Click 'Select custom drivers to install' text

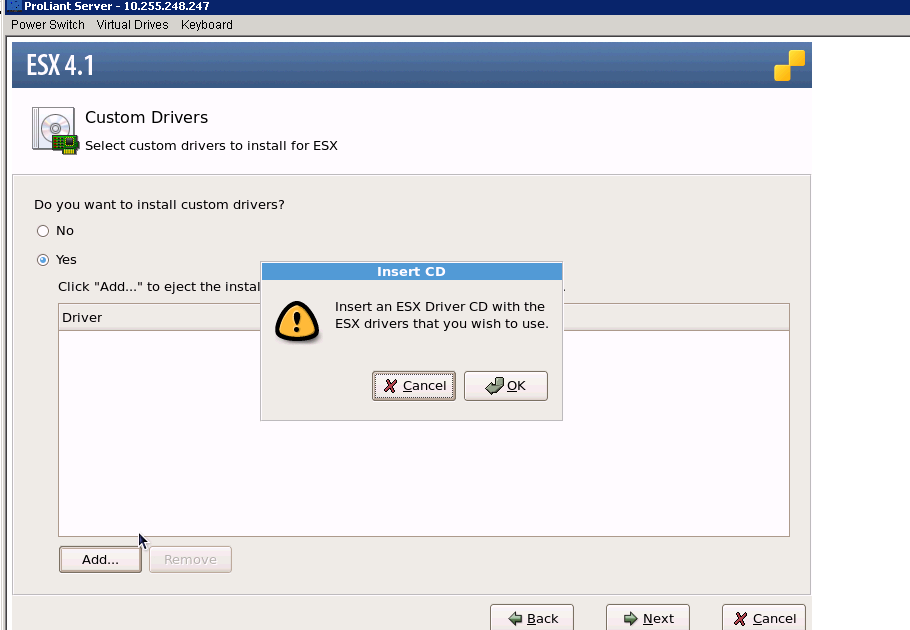point(211,146)
